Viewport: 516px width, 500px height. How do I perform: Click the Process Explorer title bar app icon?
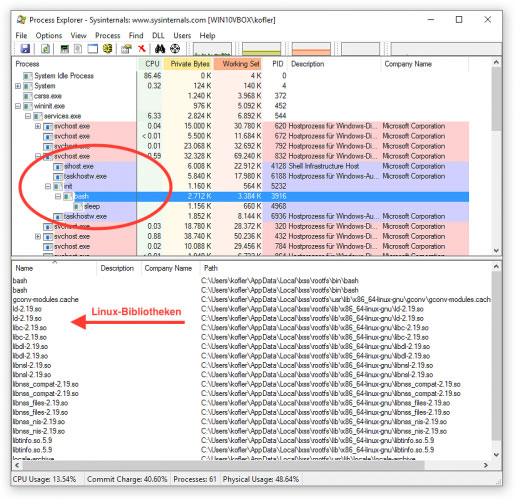pos(21,20)
